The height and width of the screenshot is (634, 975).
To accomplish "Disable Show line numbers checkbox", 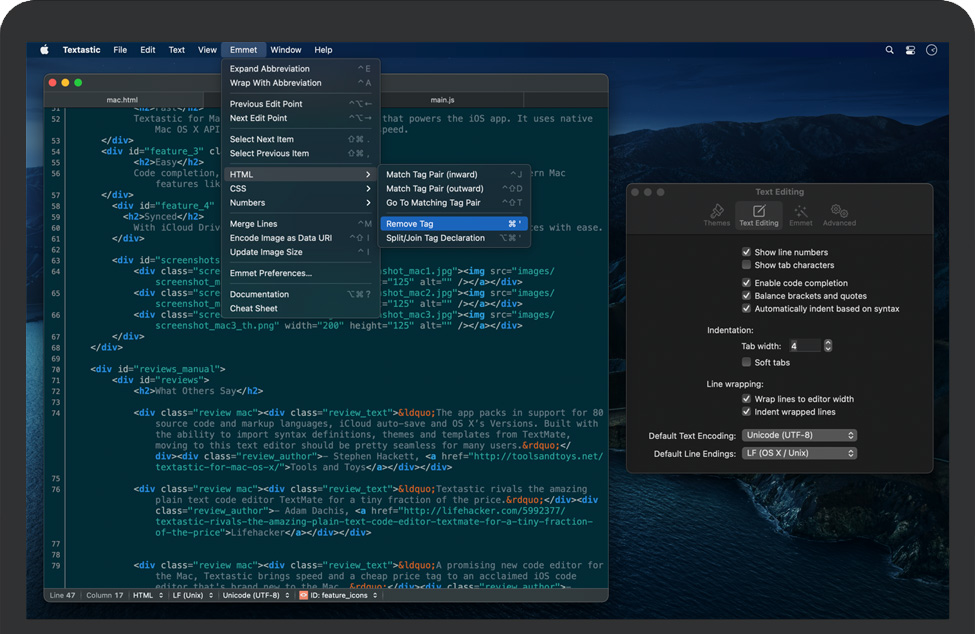I will pos(746,252).
